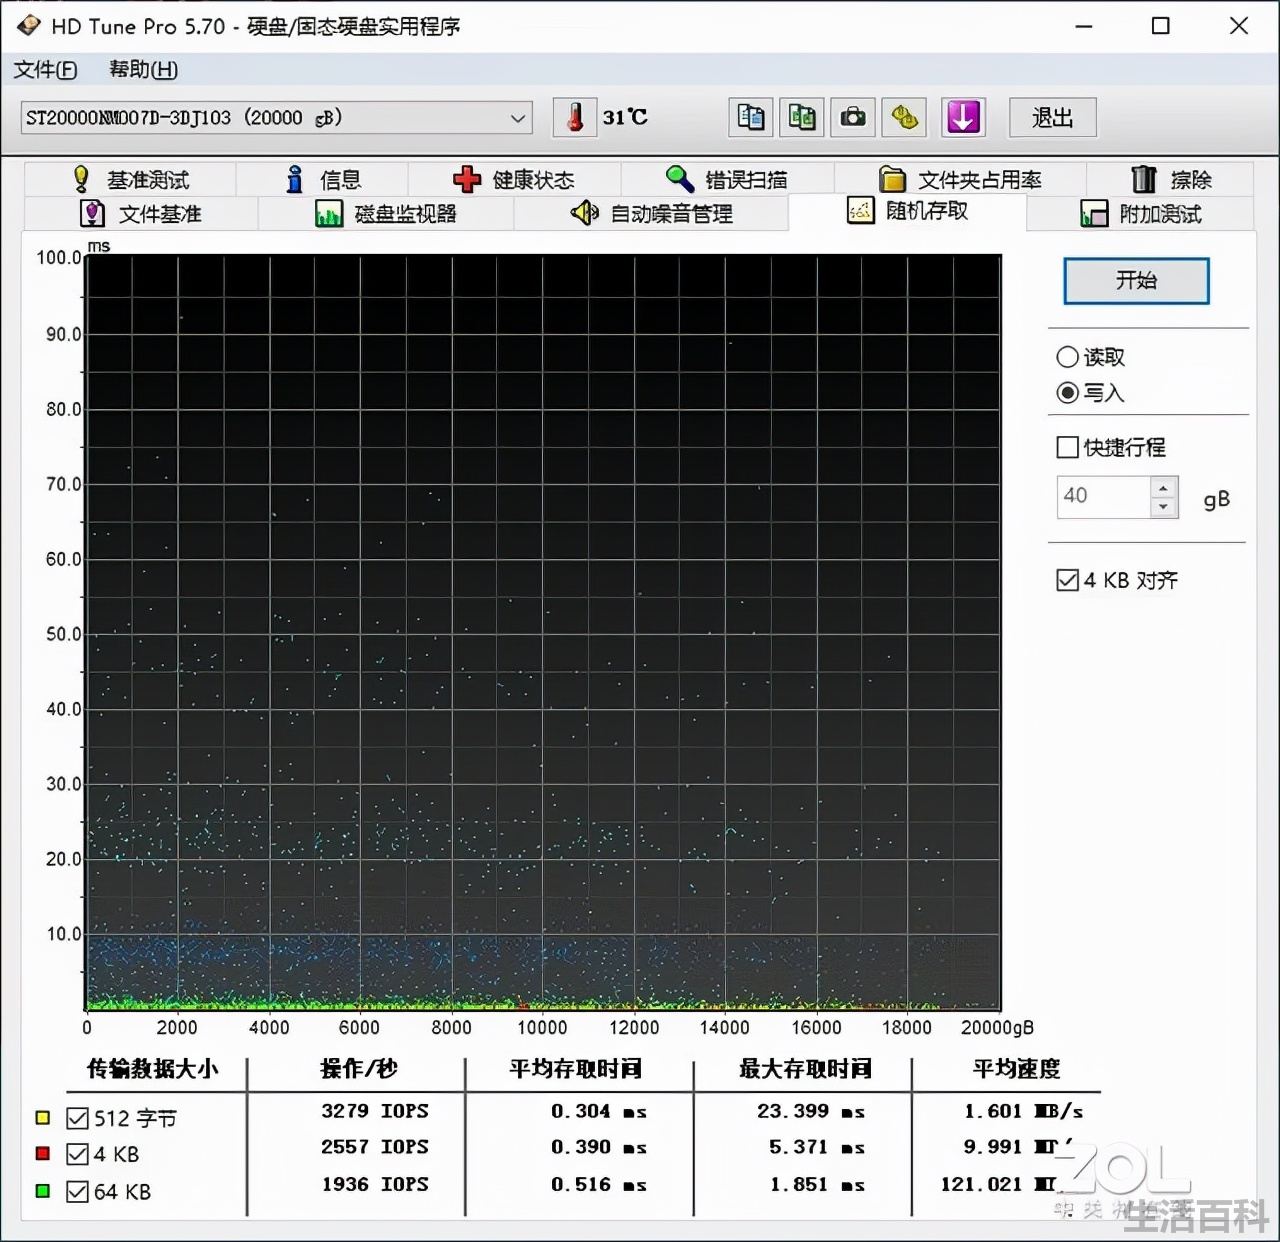Click the 1.601 MB/s average speed value
This screenshot has width=1280, height=1242.
tap(1023, 1111)
